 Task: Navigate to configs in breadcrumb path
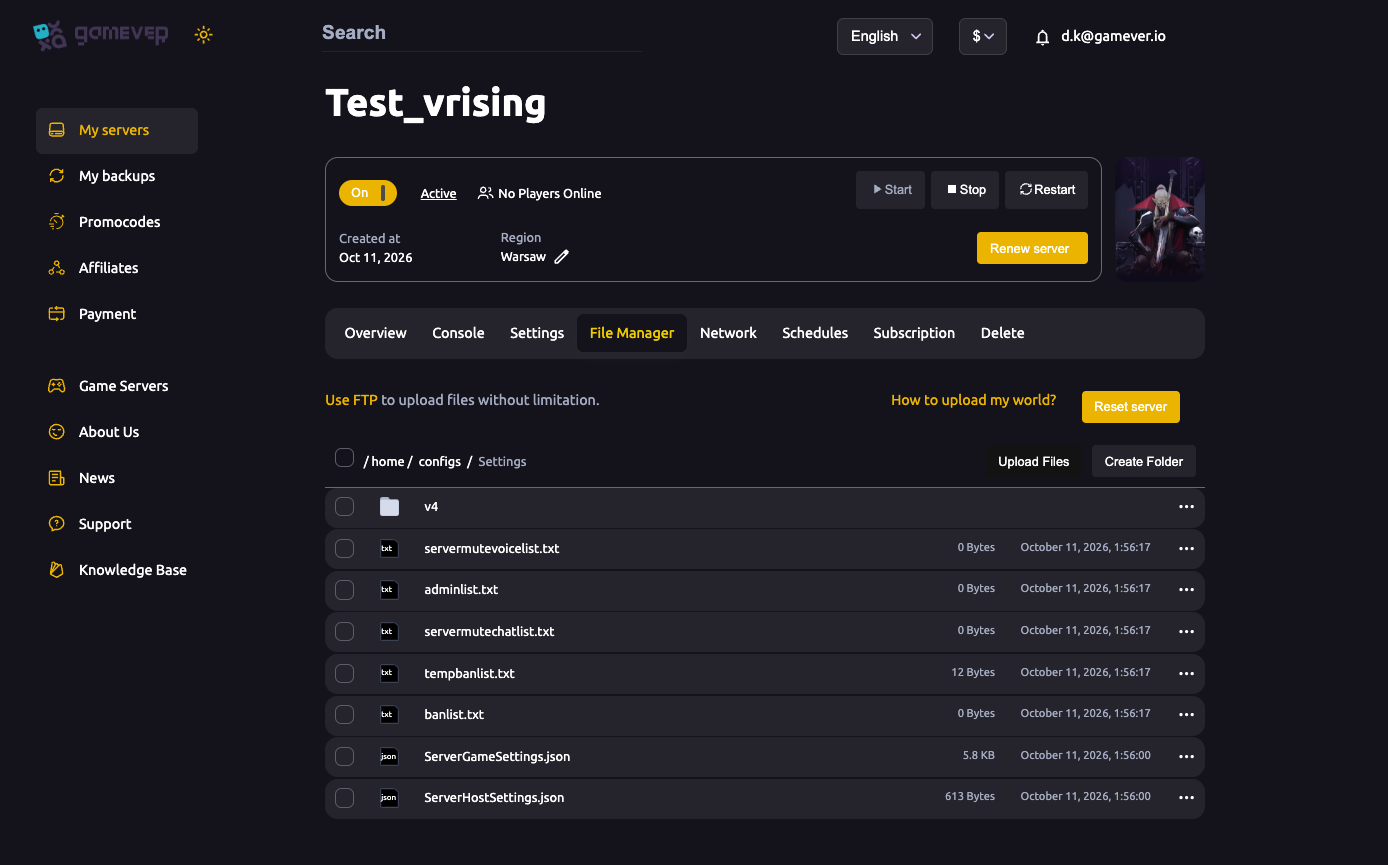tap(440, 462)
